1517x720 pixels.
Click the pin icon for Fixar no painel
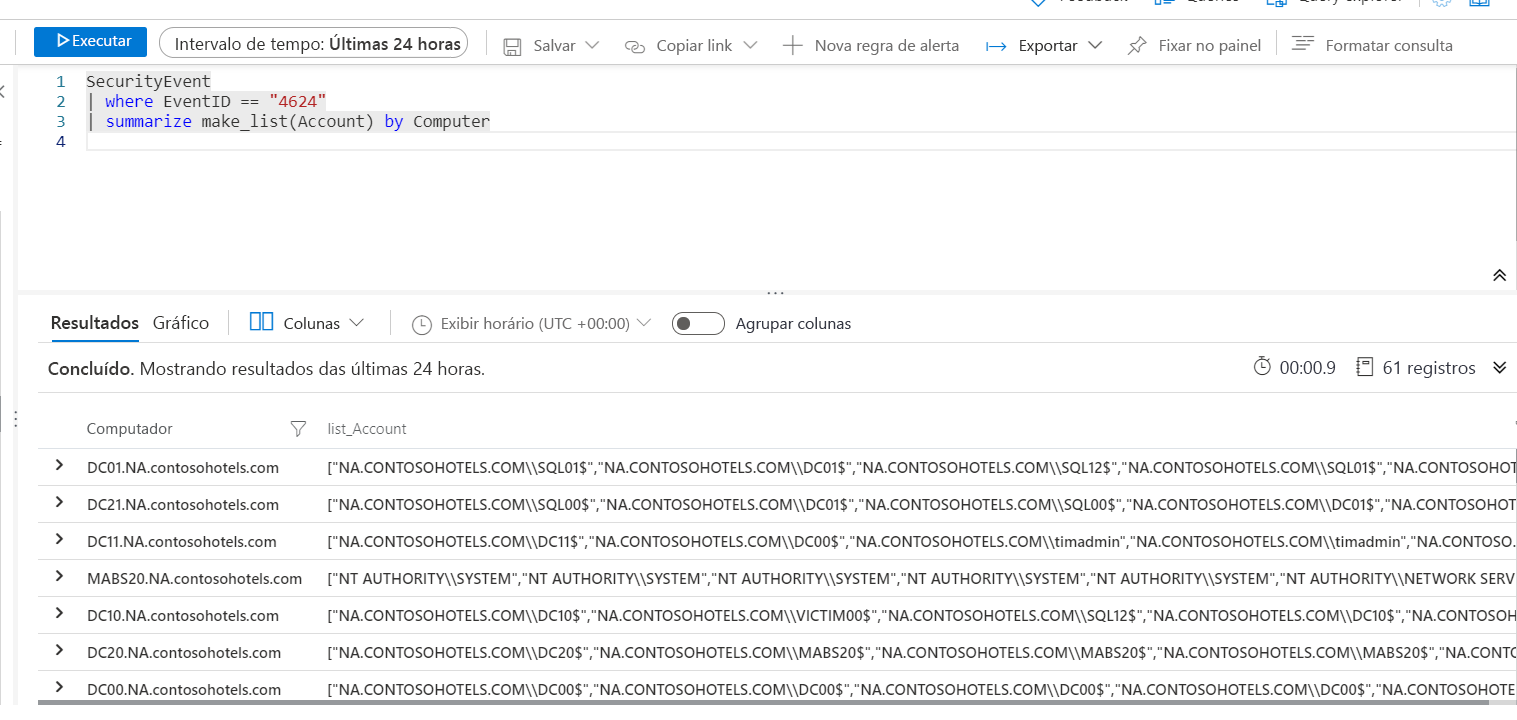1137,46
